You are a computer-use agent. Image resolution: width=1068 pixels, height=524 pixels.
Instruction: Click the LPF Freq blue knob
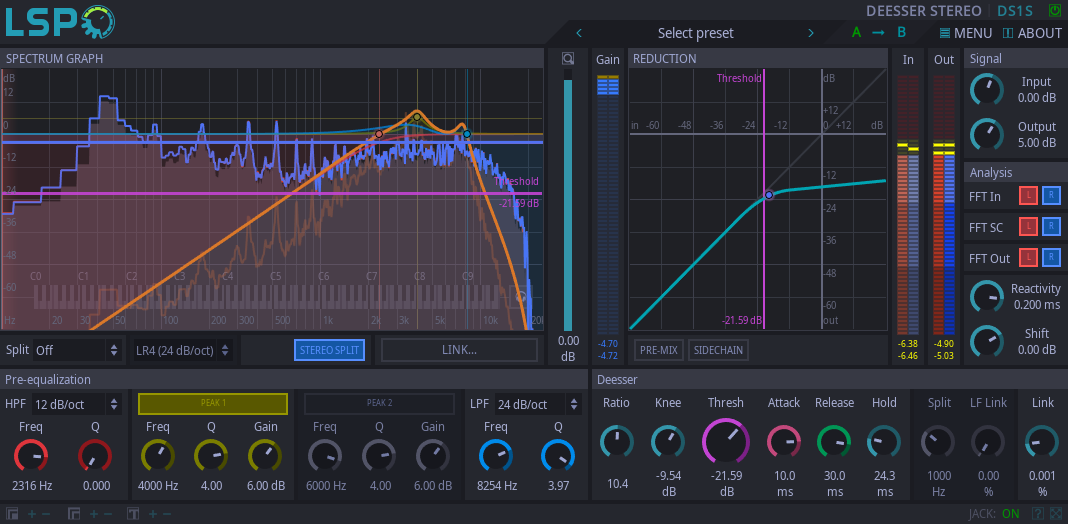tap(496, 456)
